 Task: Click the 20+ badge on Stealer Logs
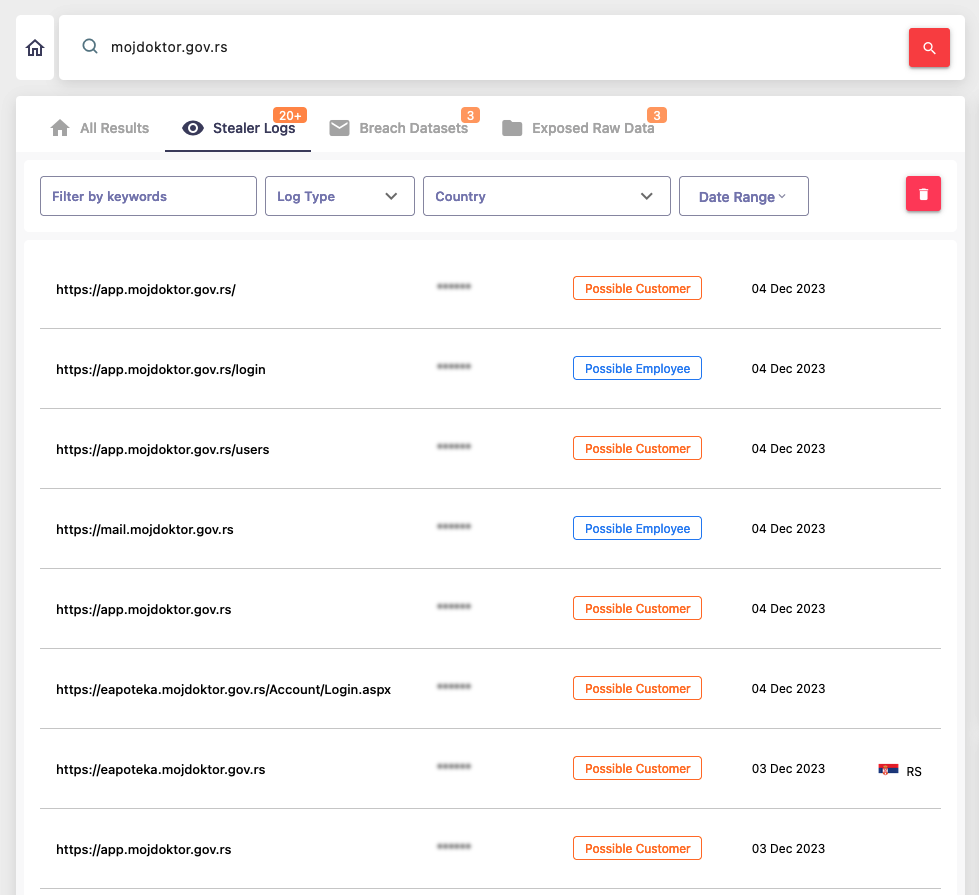(x=290, y=116)
